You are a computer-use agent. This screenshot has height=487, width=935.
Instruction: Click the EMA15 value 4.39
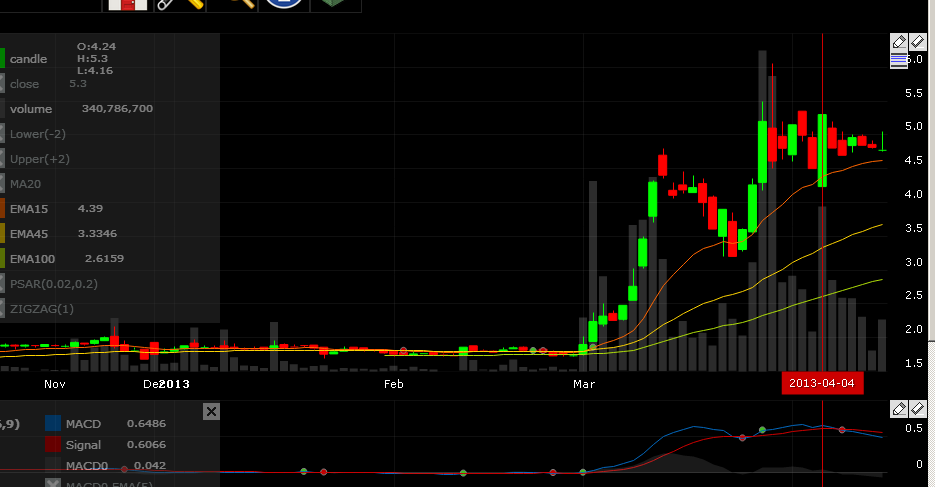pyautogui.click(x=90, y=209)
